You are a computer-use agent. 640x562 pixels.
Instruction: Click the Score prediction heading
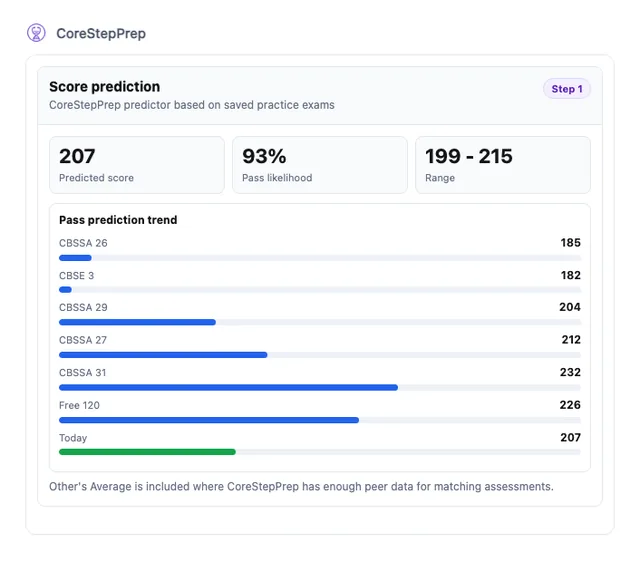[x=104, y=87]
